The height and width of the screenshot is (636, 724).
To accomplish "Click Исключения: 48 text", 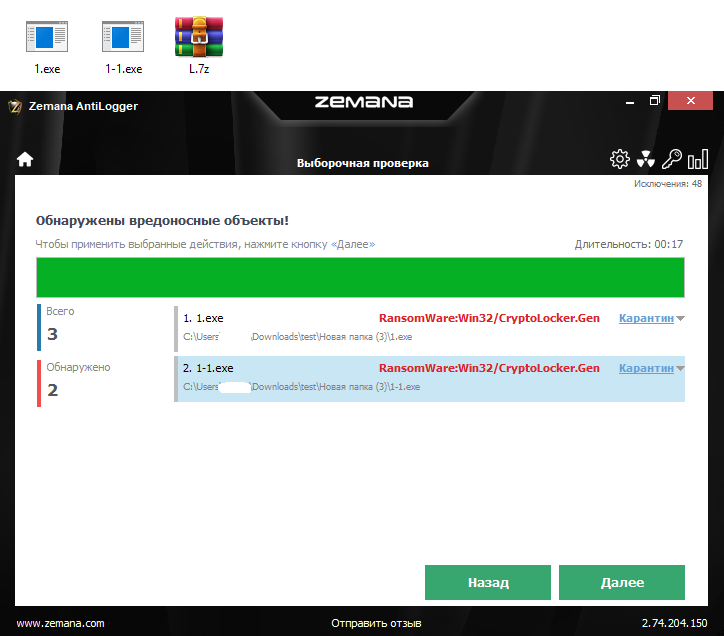I will click(x=668, y=184).
